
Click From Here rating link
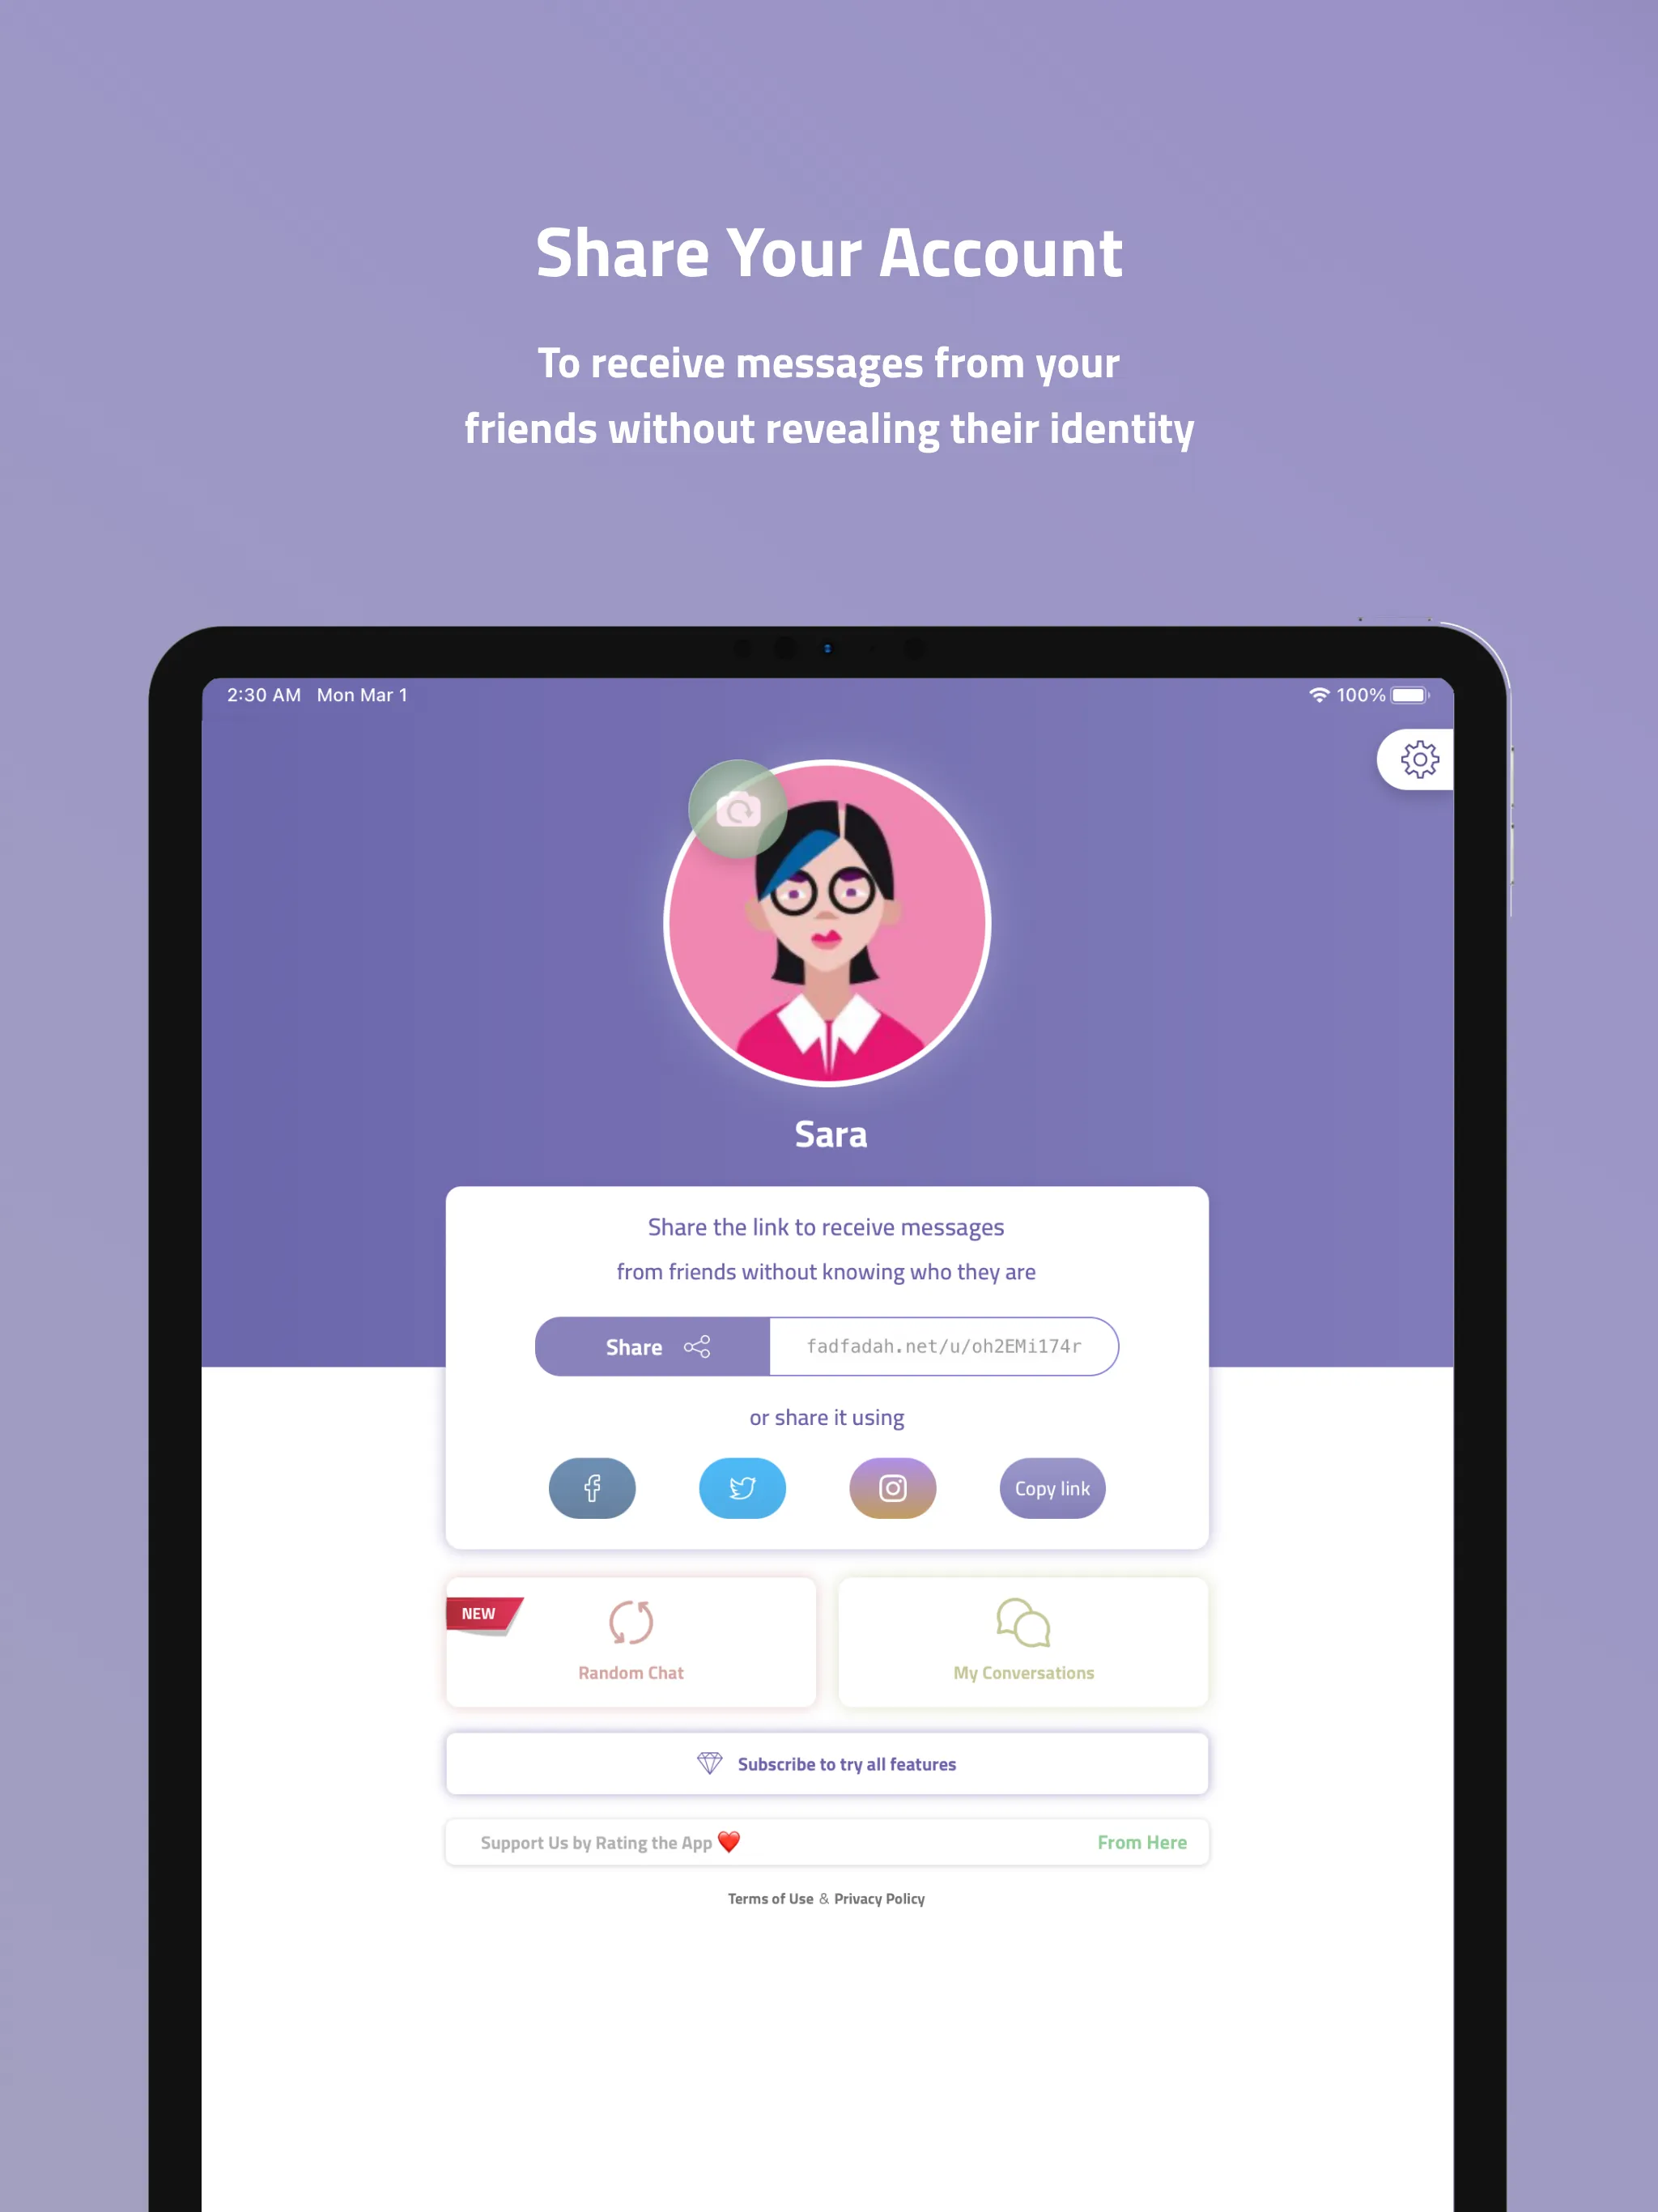tap(1142, 1843)
